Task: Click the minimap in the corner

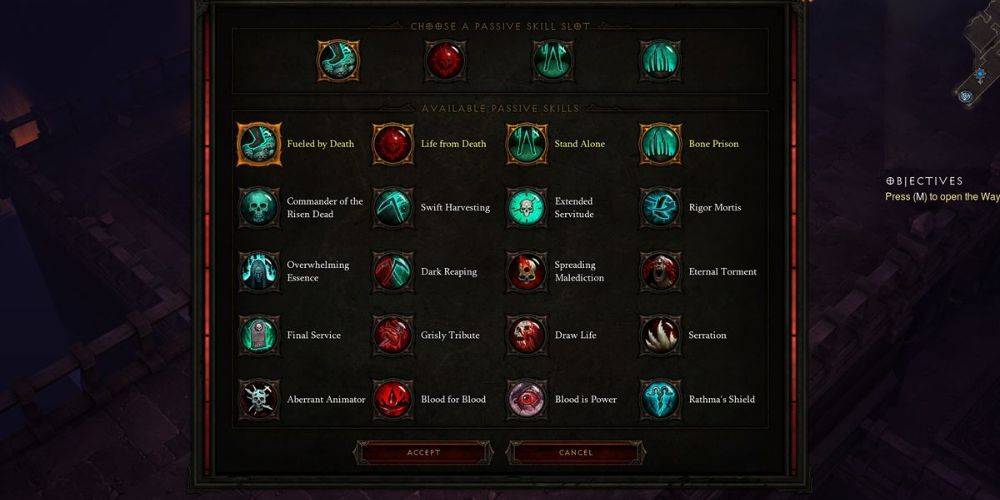Action: click(x=977, y=54)
